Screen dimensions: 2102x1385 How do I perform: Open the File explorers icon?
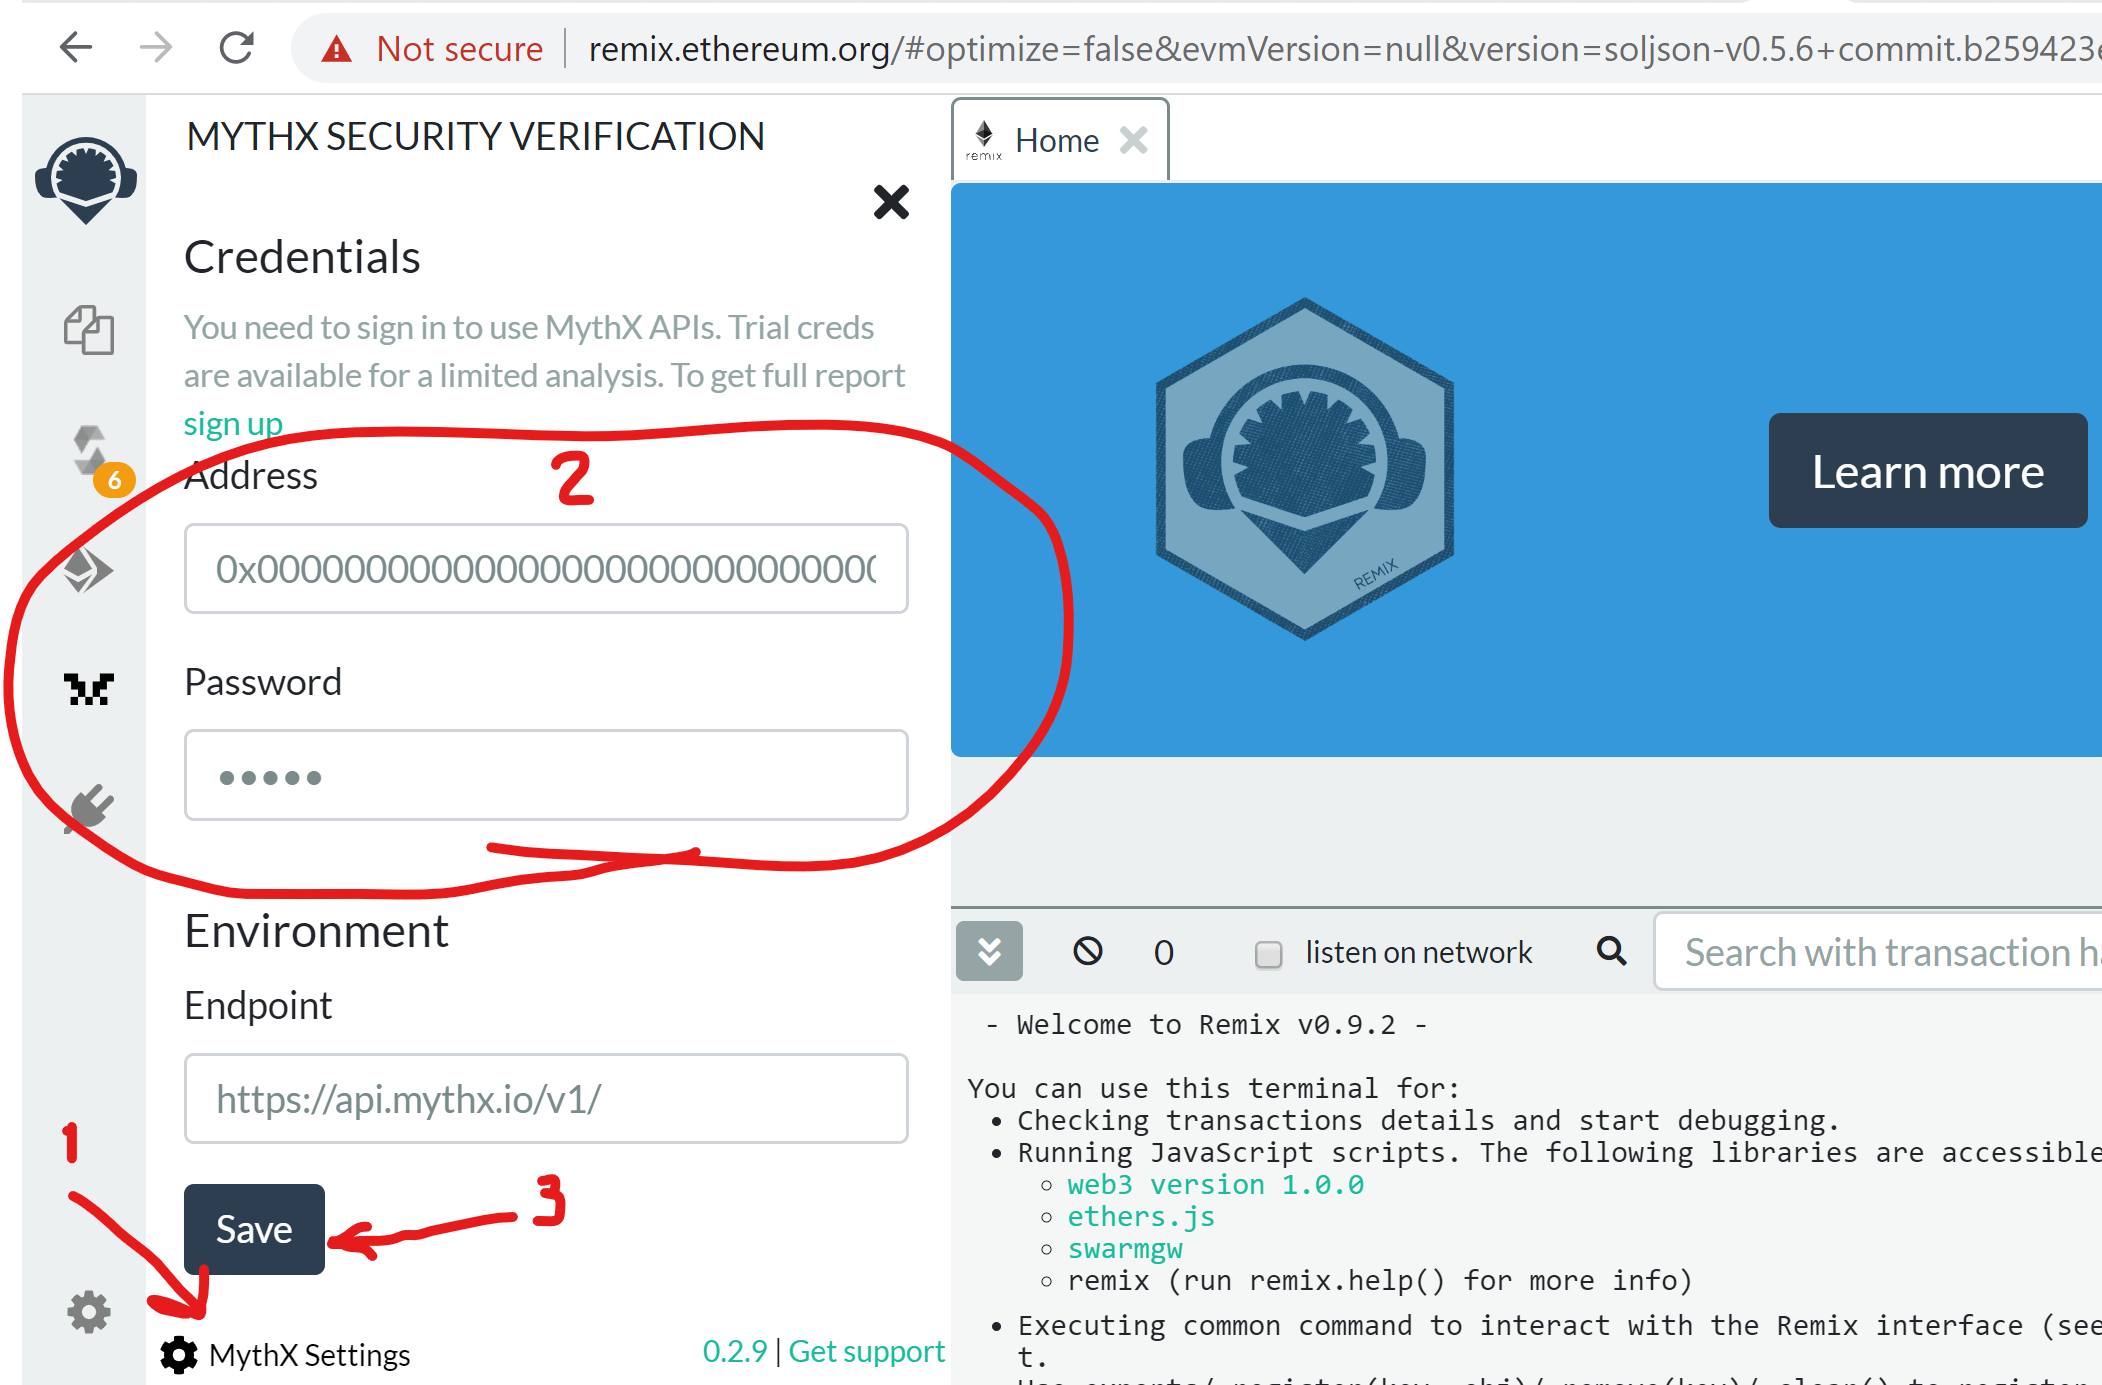click(x=89, y=330)
